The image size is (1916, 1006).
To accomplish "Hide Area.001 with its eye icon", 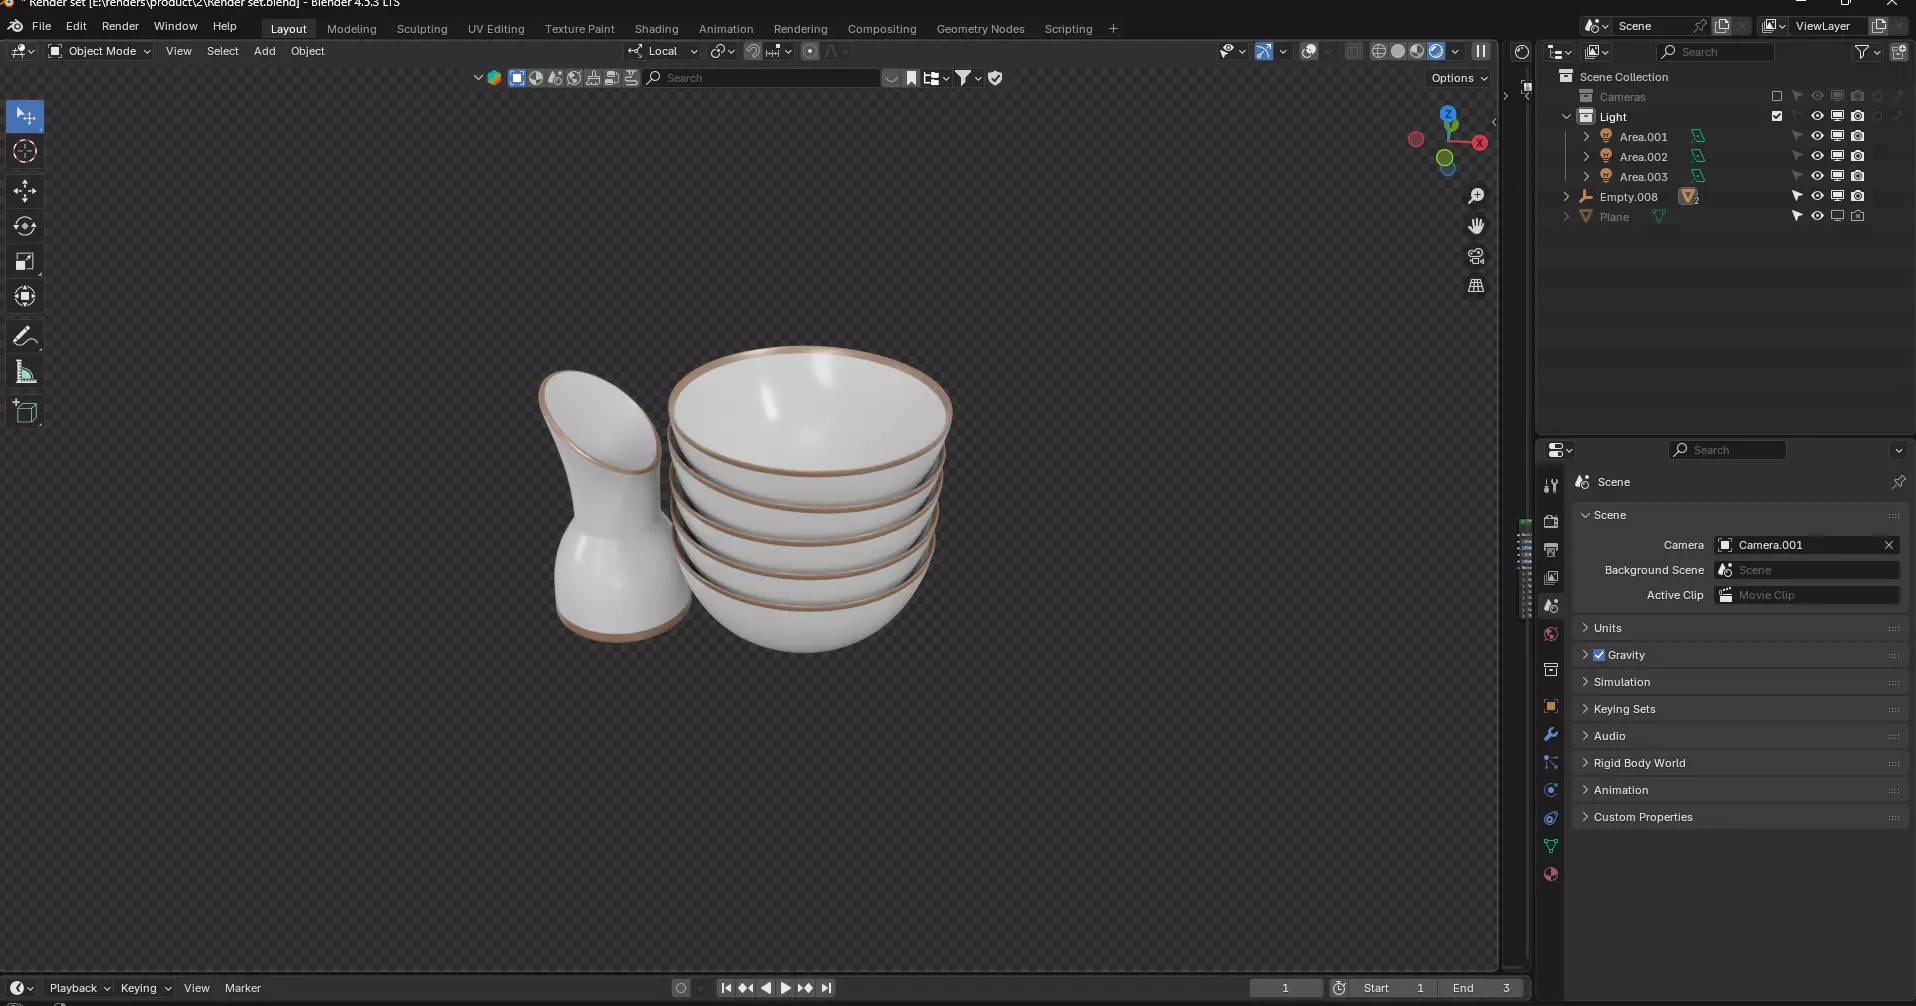I will 1817,137.
